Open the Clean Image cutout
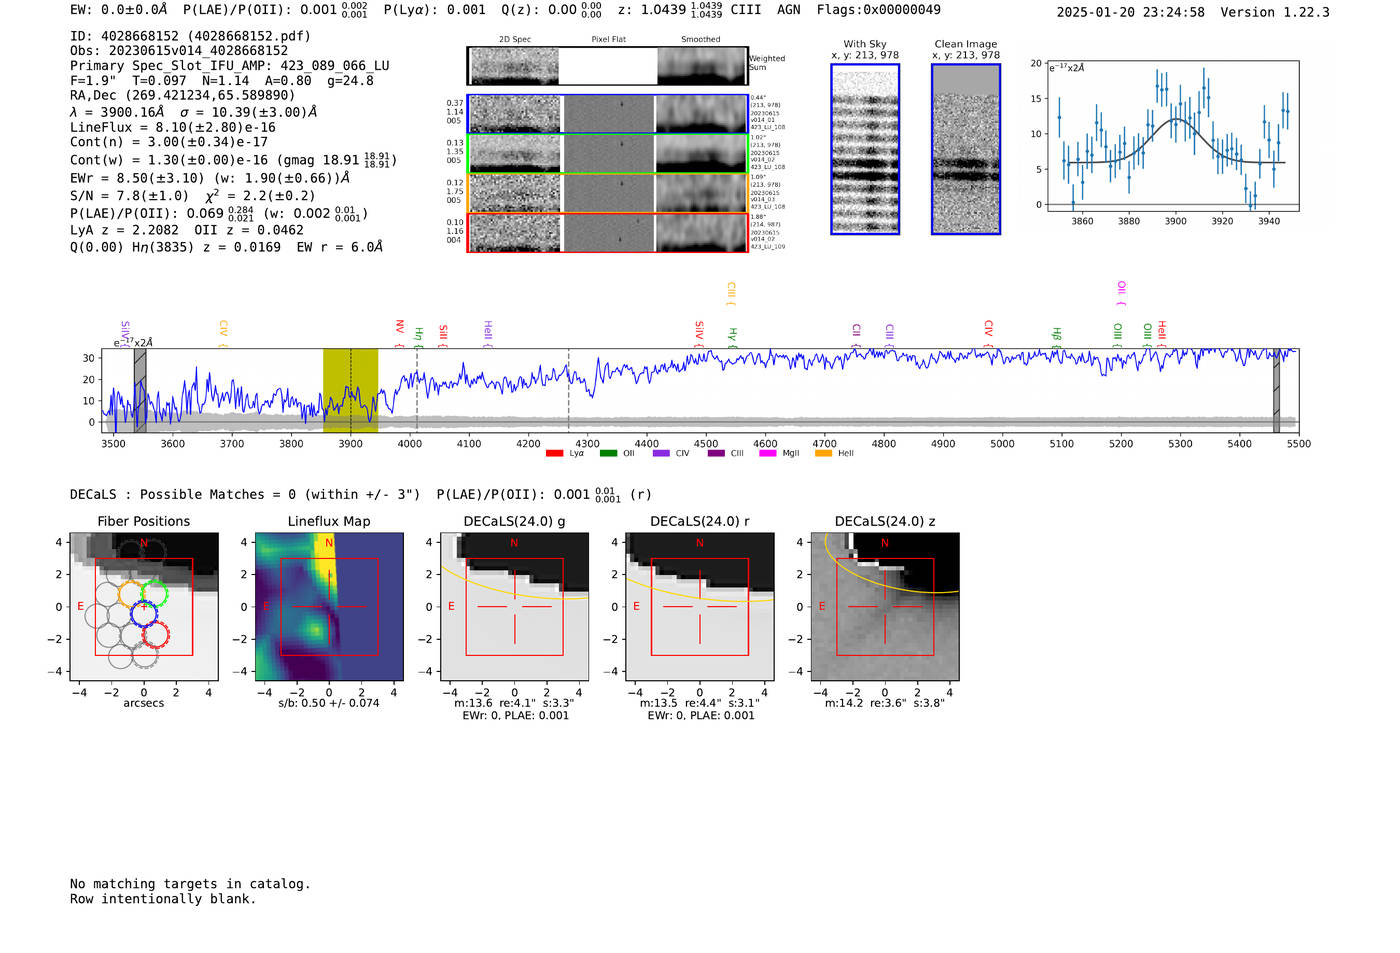Screen dimensions: 1400x953 pyautogui.click(x=966, y=149)
